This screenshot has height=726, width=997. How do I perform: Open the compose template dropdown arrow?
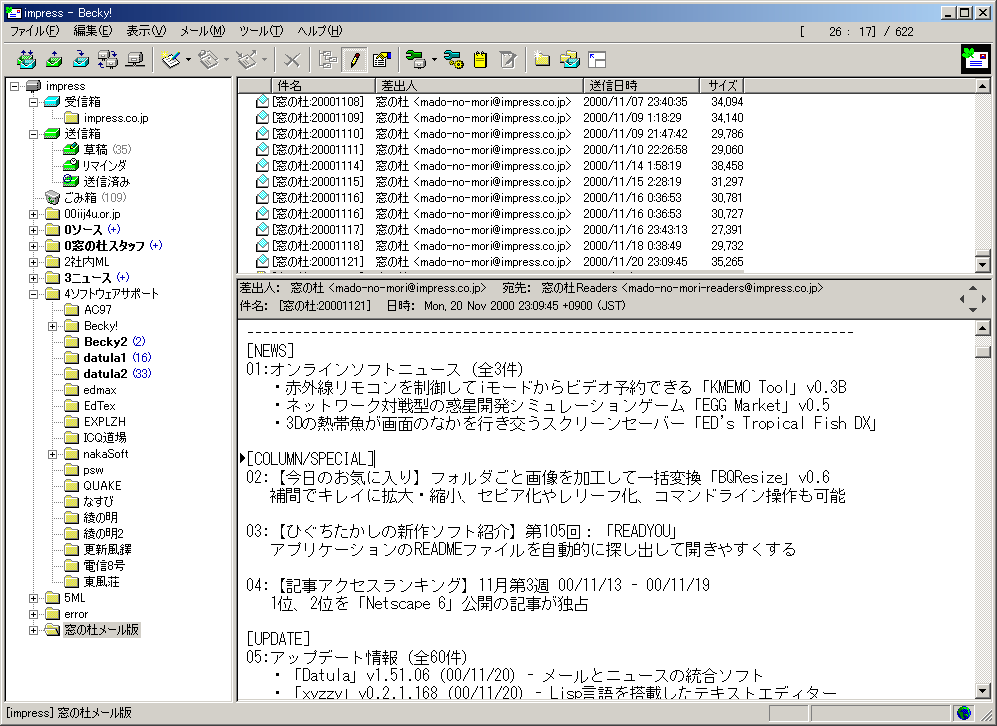point(186,59)
